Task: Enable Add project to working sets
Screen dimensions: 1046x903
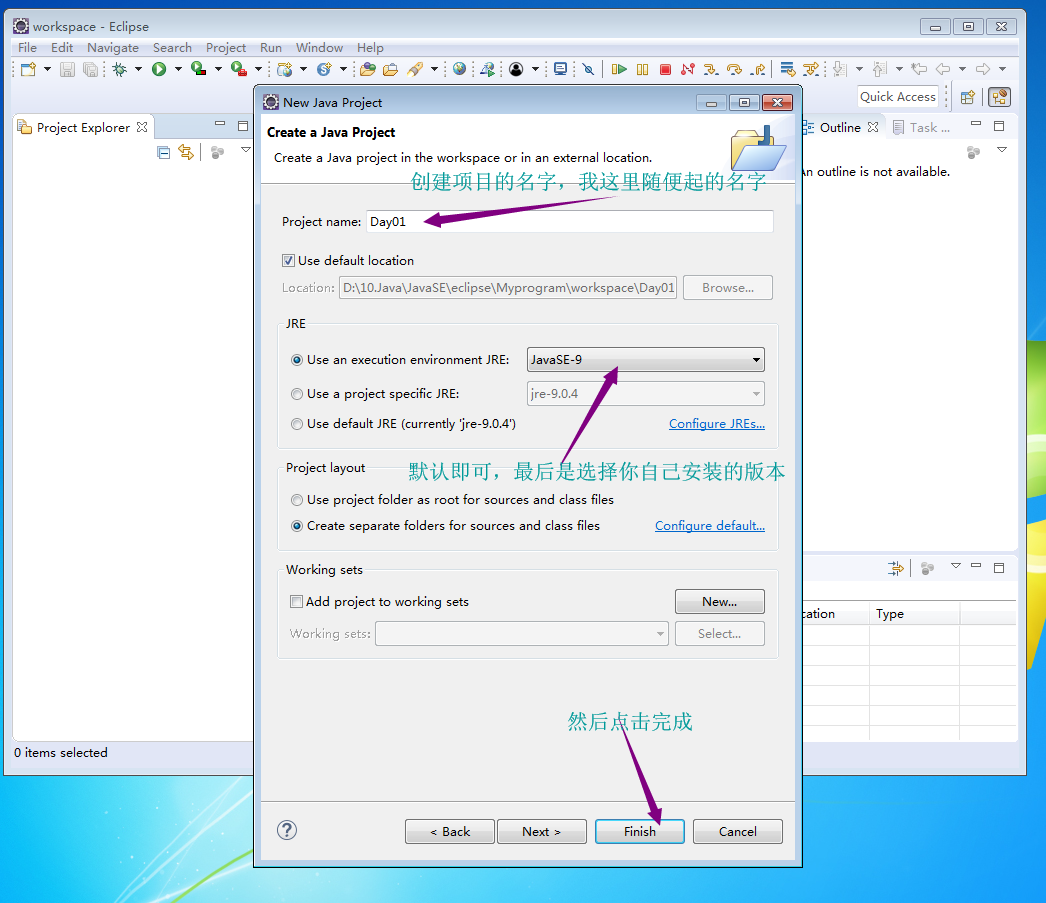Action: coord(296,602)
